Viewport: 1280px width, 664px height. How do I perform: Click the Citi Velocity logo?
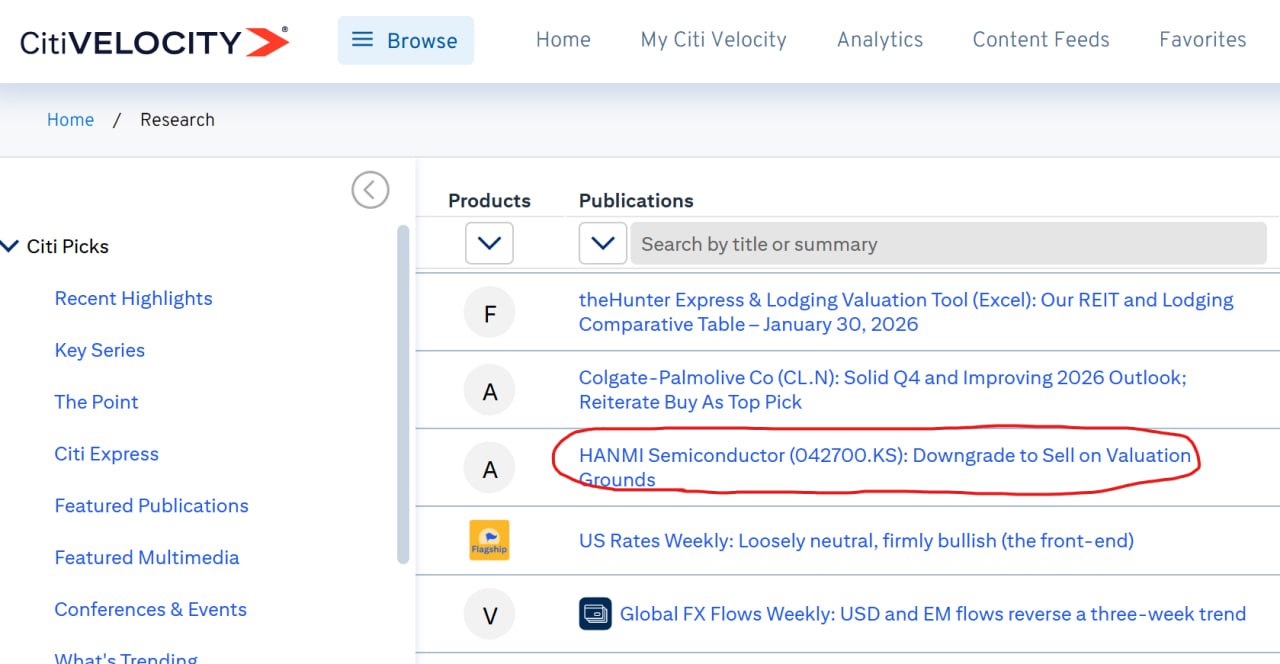[155, 42]
